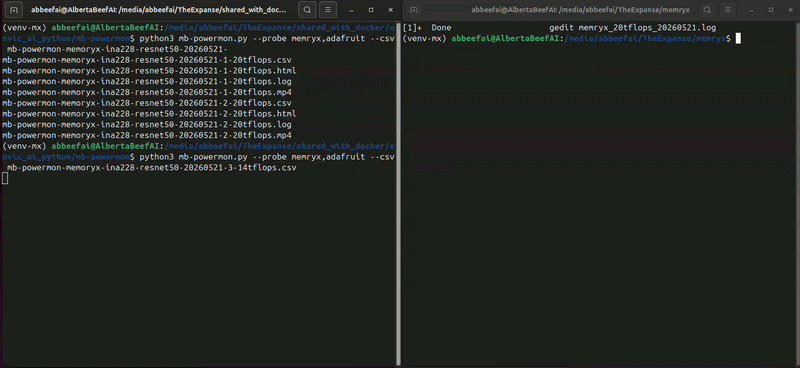Click the 20260521-2-20tflops.log file name
Viewport: 800px width, 368px height.
(x=147, y=125)
